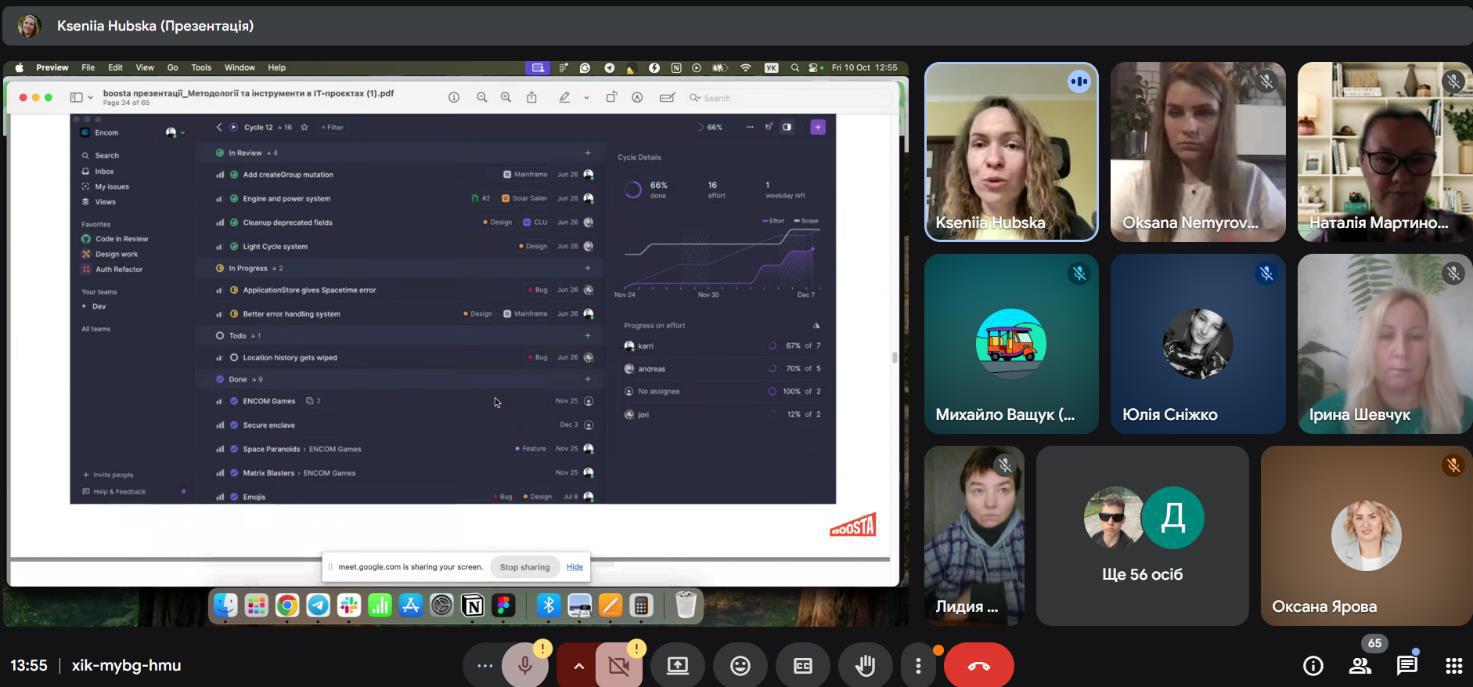This screenshot has height=687, width=1473.
Task: Open three-dot more options in call bar
Action: [x=918, y=666]
